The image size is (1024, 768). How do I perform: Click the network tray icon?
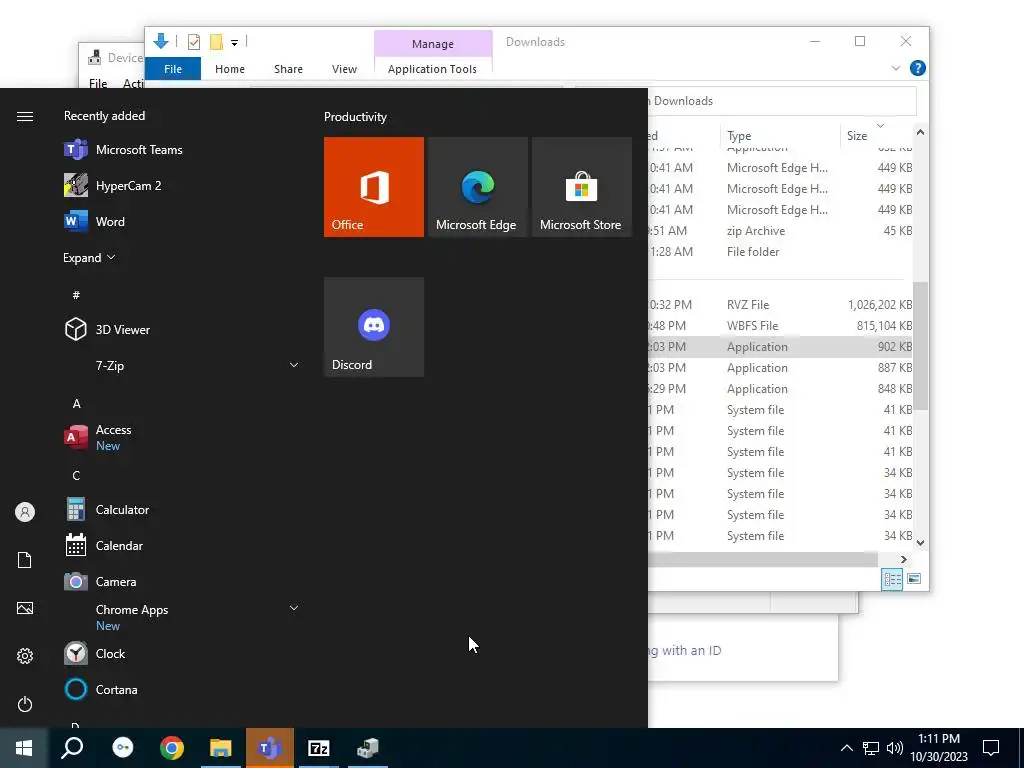click(871, 748)
